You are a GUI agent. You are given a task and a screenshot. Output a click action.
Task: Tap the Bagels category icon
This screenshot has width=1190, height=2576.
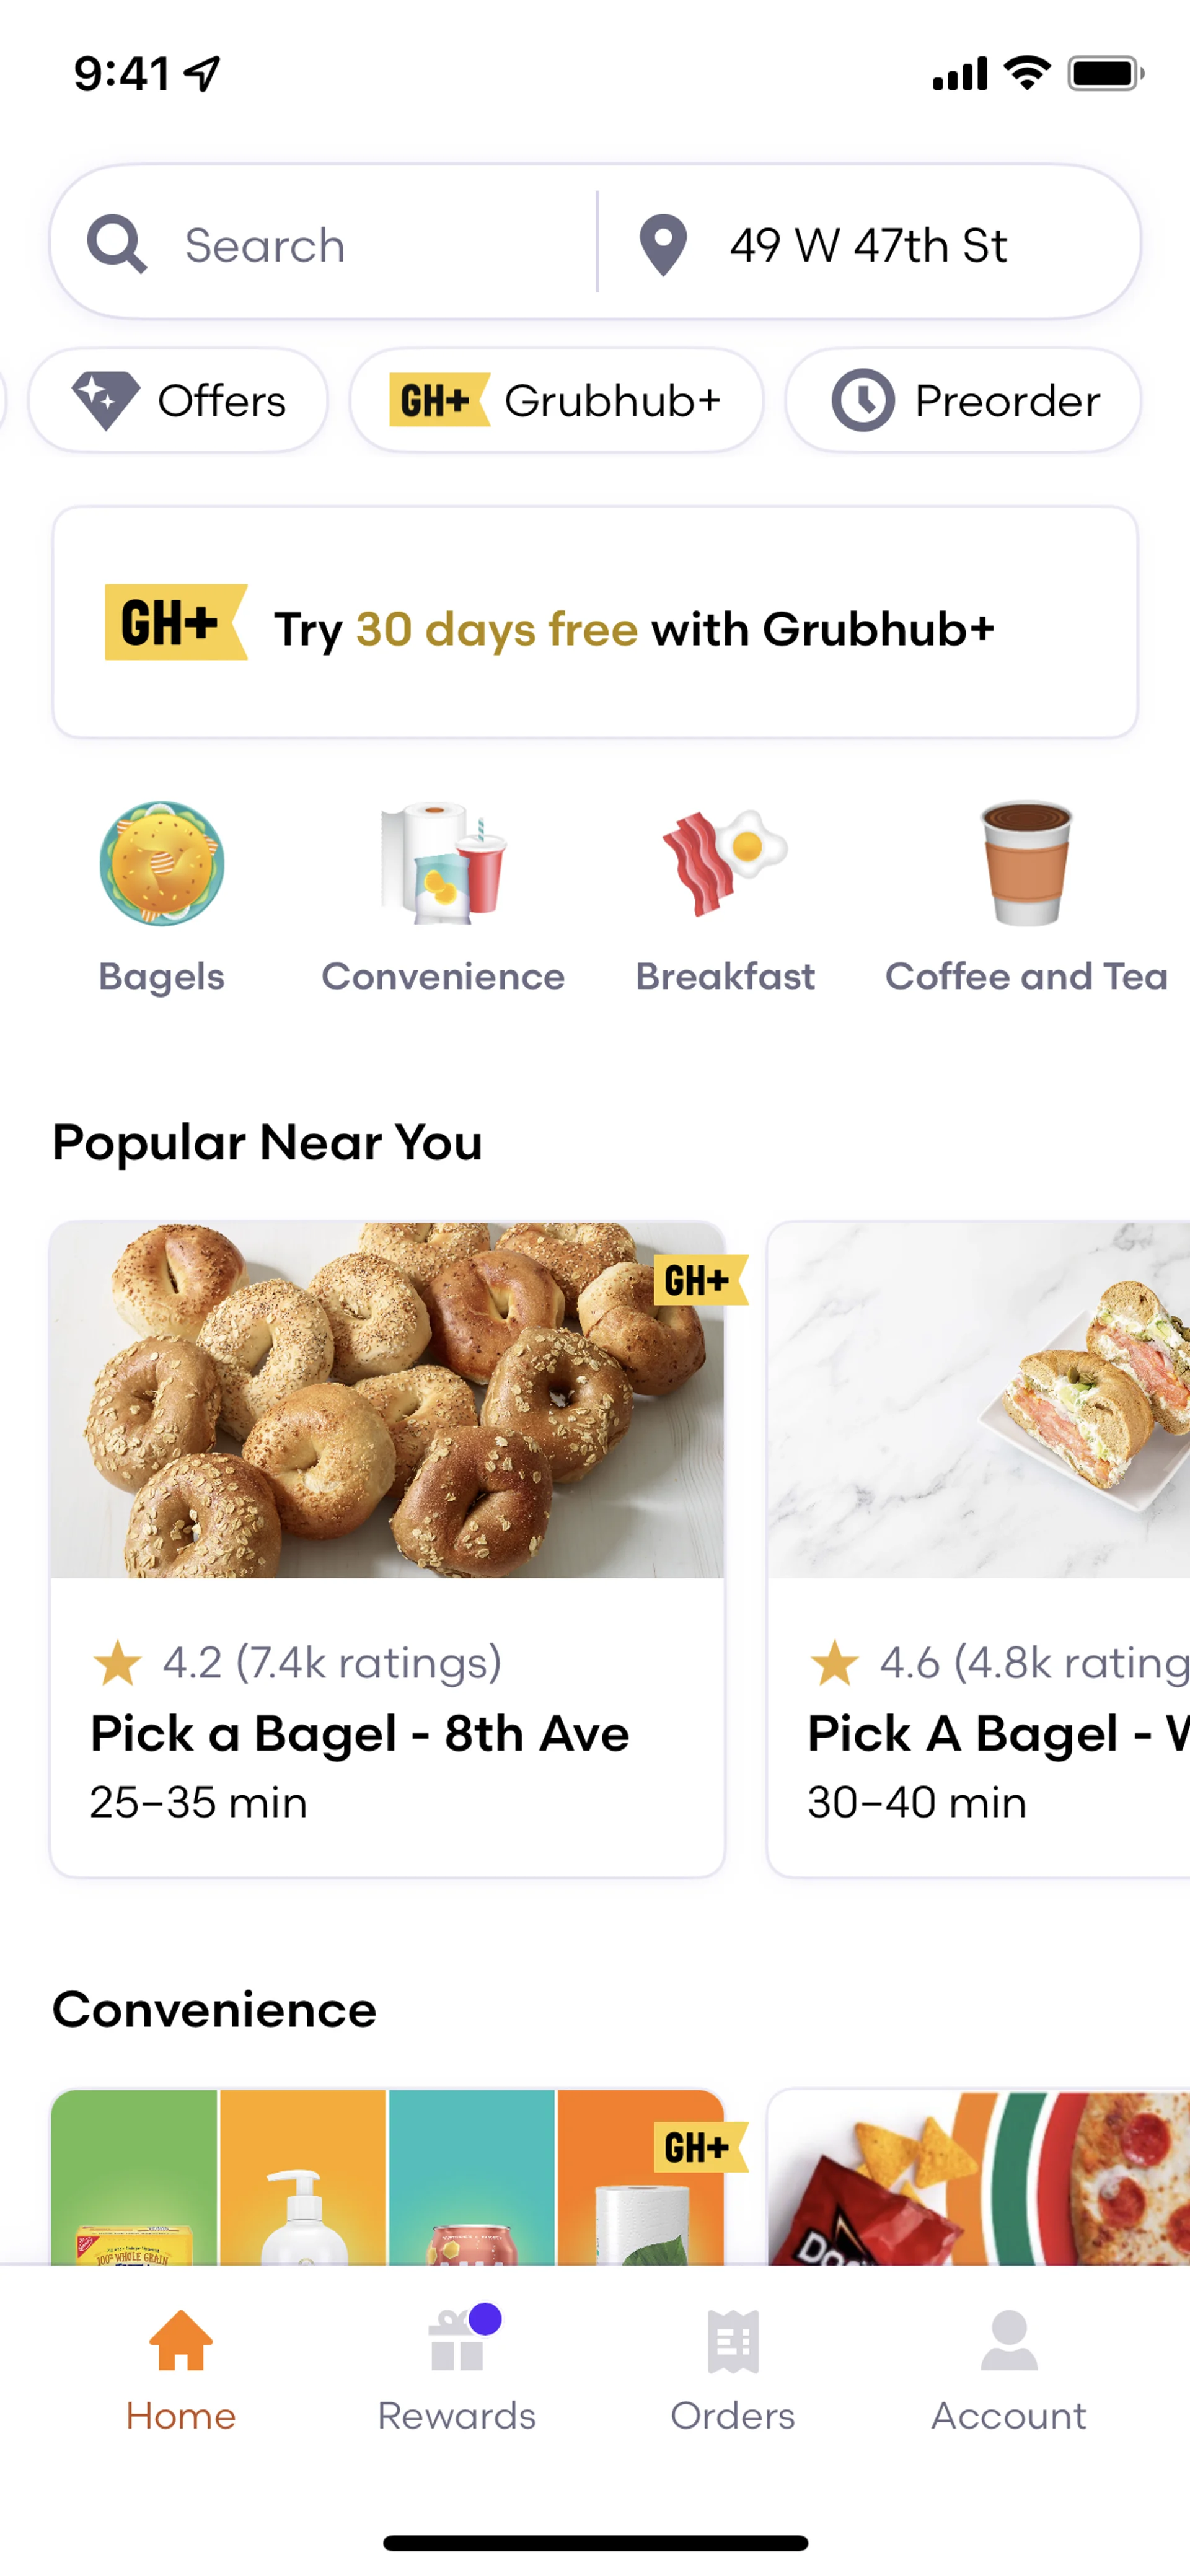pyautogui.click(x=162, y=864)
